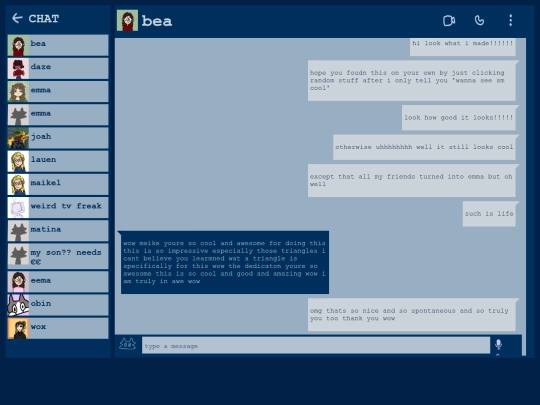Click lauen's avatar thumbnail
This screenshot has width=540, height=405.
click(18, 161)
